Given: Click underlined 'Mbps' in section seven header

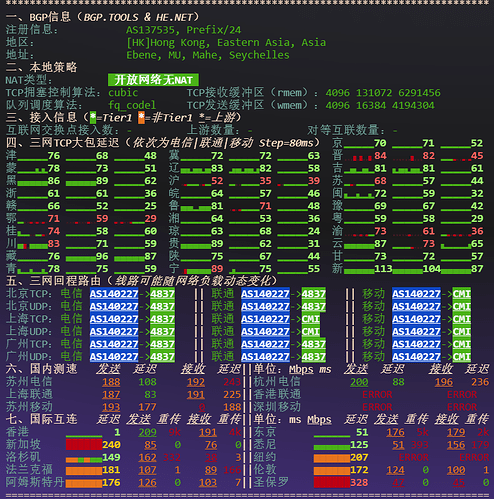Looking at the screenshot, I should click(x=319, y=420).
